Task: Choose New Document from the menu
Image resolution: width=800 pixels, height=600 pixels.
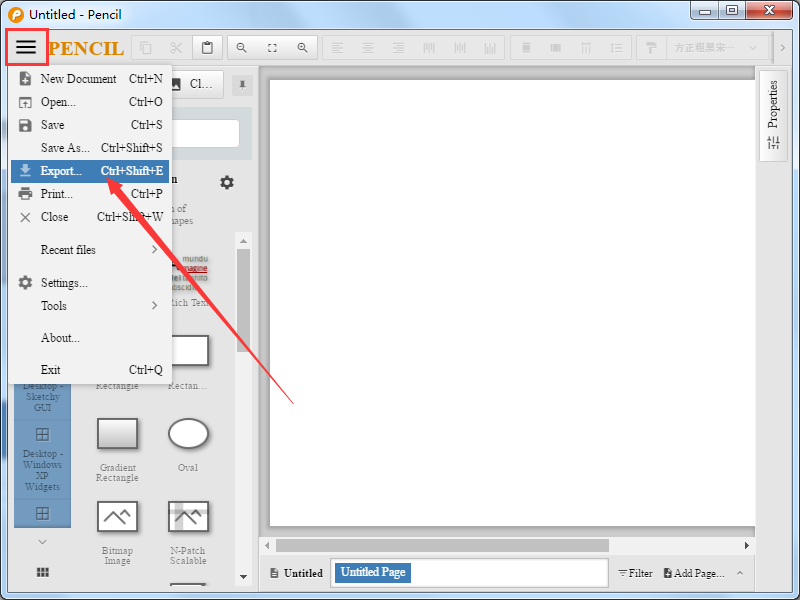Action: 90,79
